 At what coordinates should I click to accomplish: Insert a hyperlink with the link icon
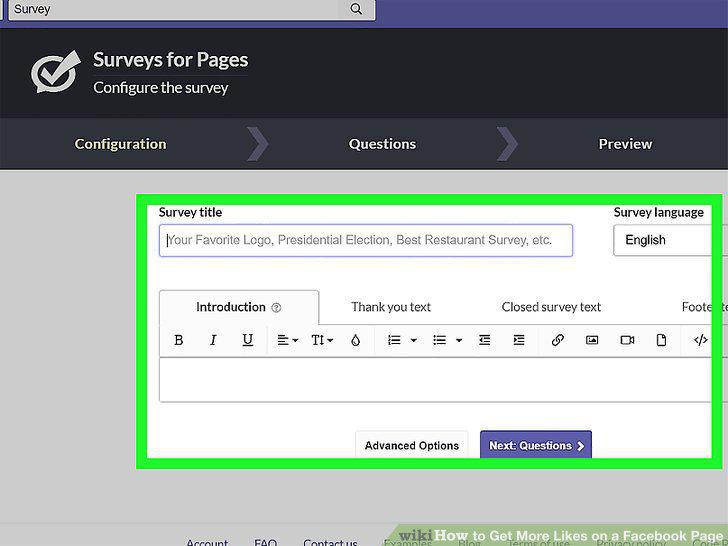558,340
